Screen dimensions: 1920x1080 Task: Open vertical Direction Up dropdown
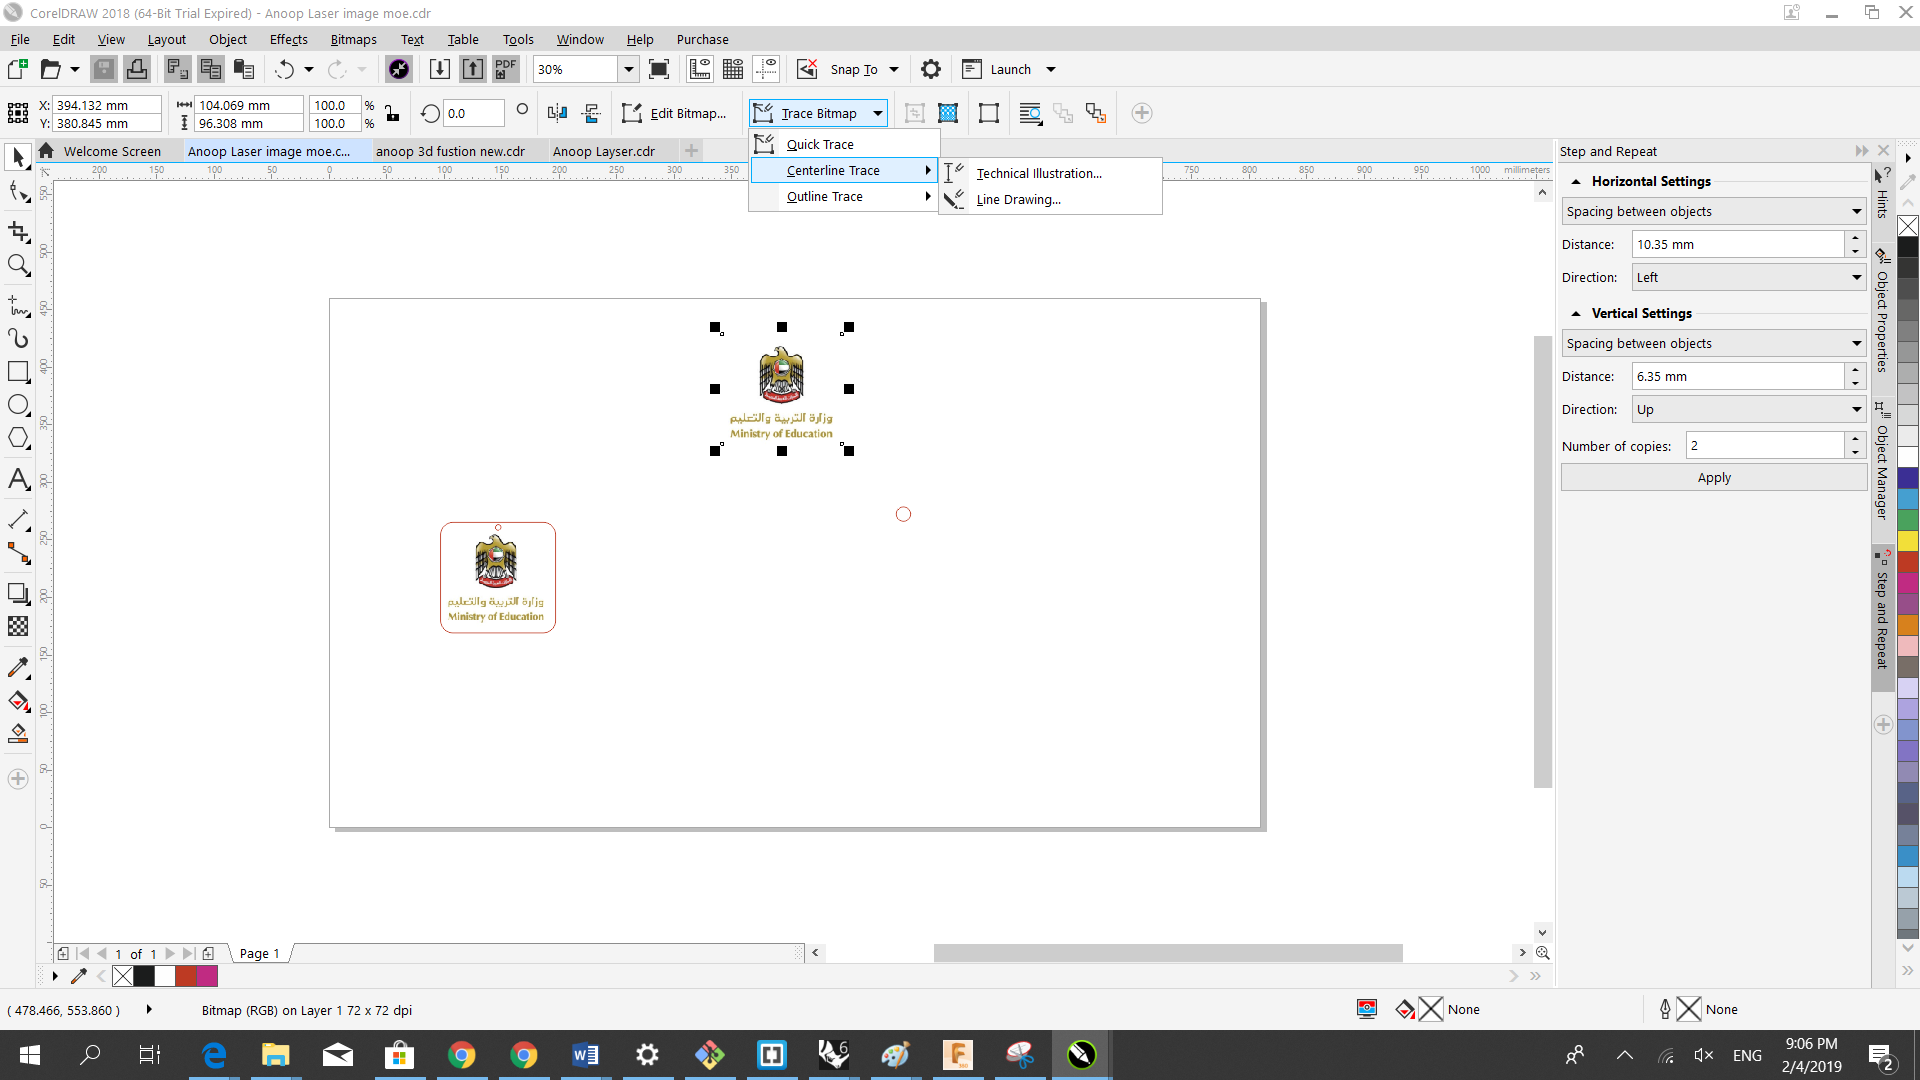[x=1750, y=409]
